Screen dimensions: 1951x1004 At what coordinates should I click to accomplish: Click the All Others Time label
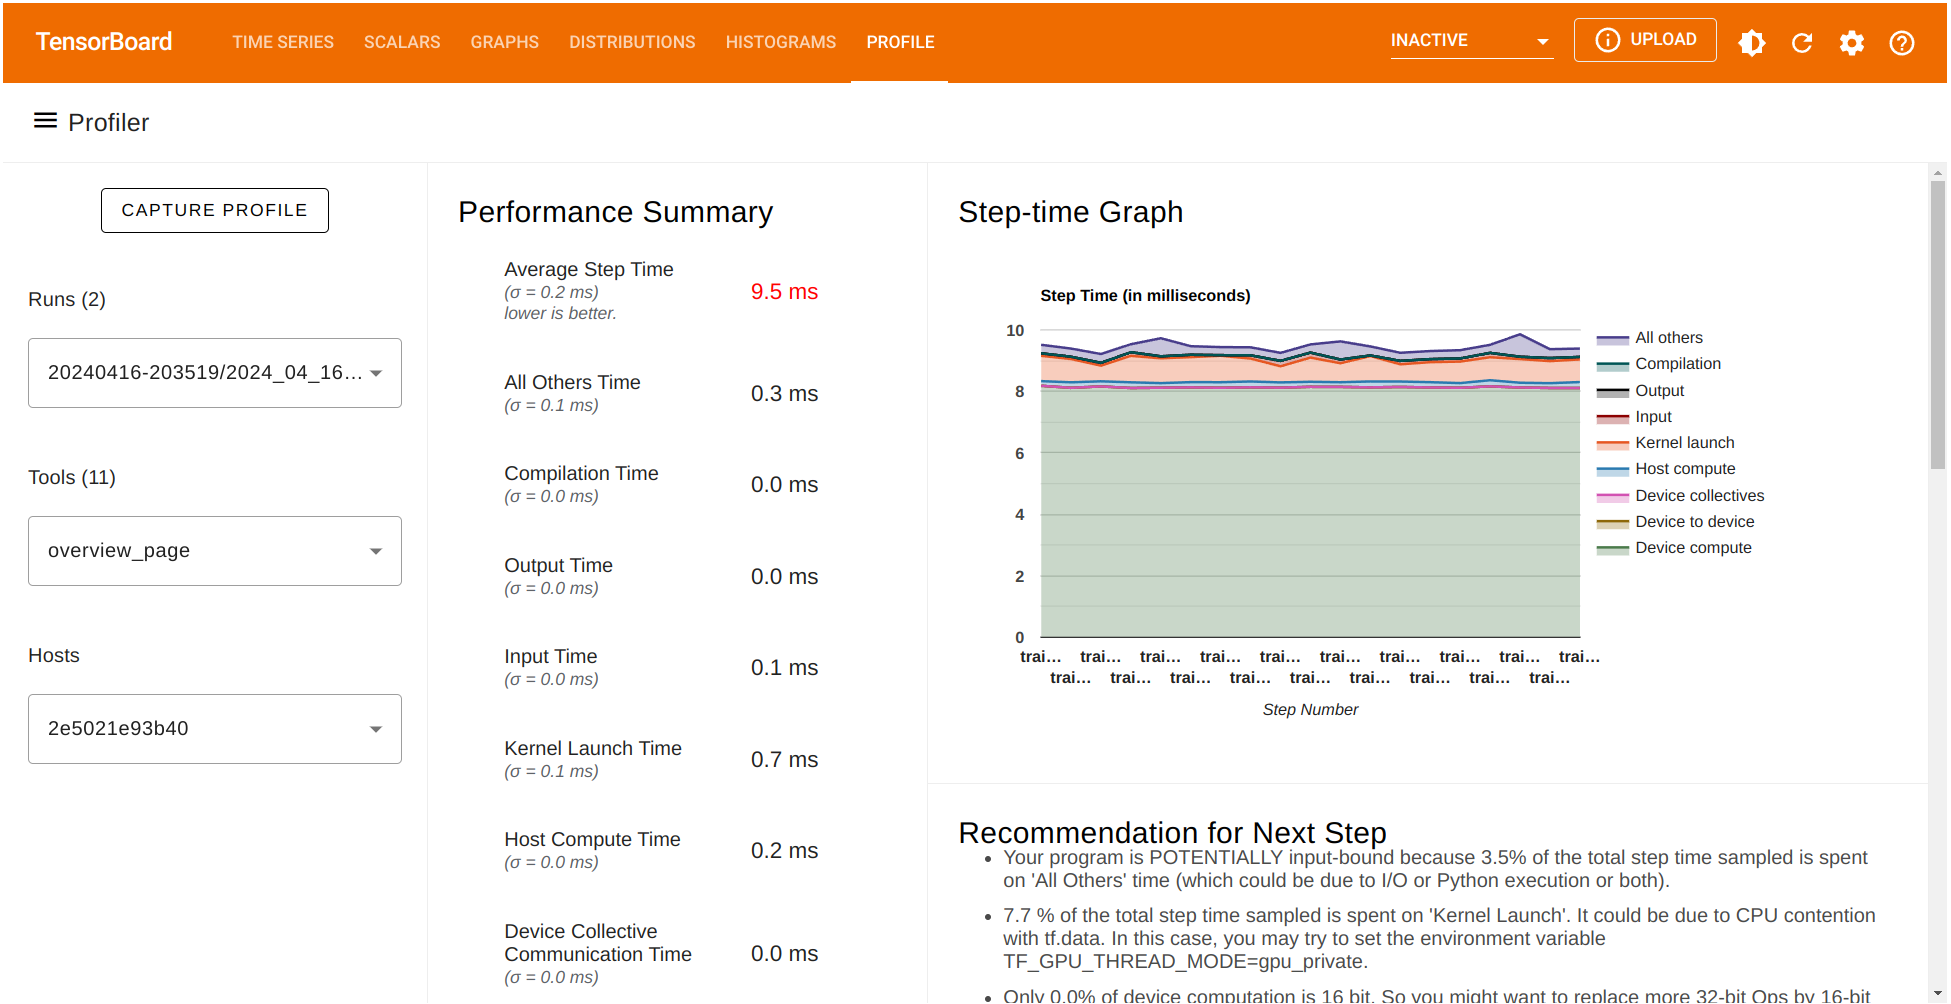pyautogui.click(x=572, y=382)
